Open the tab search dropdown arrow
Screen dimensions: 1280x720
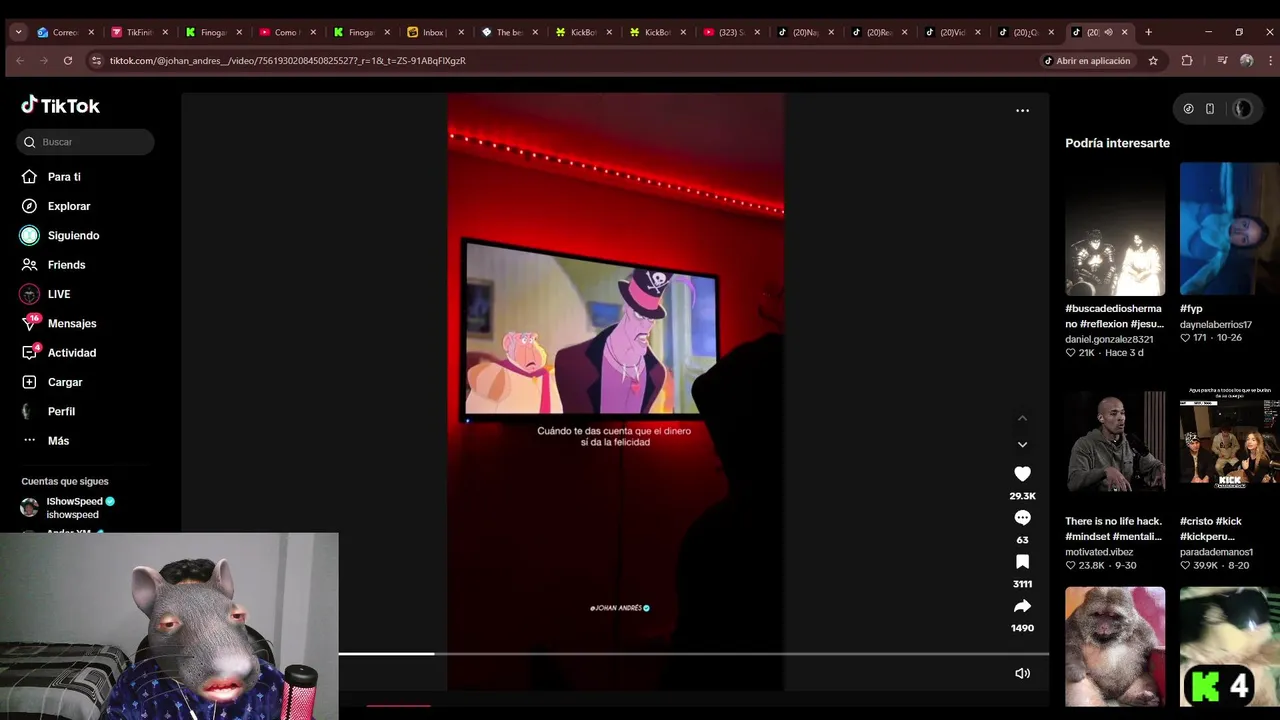click(x=18, y=32)
